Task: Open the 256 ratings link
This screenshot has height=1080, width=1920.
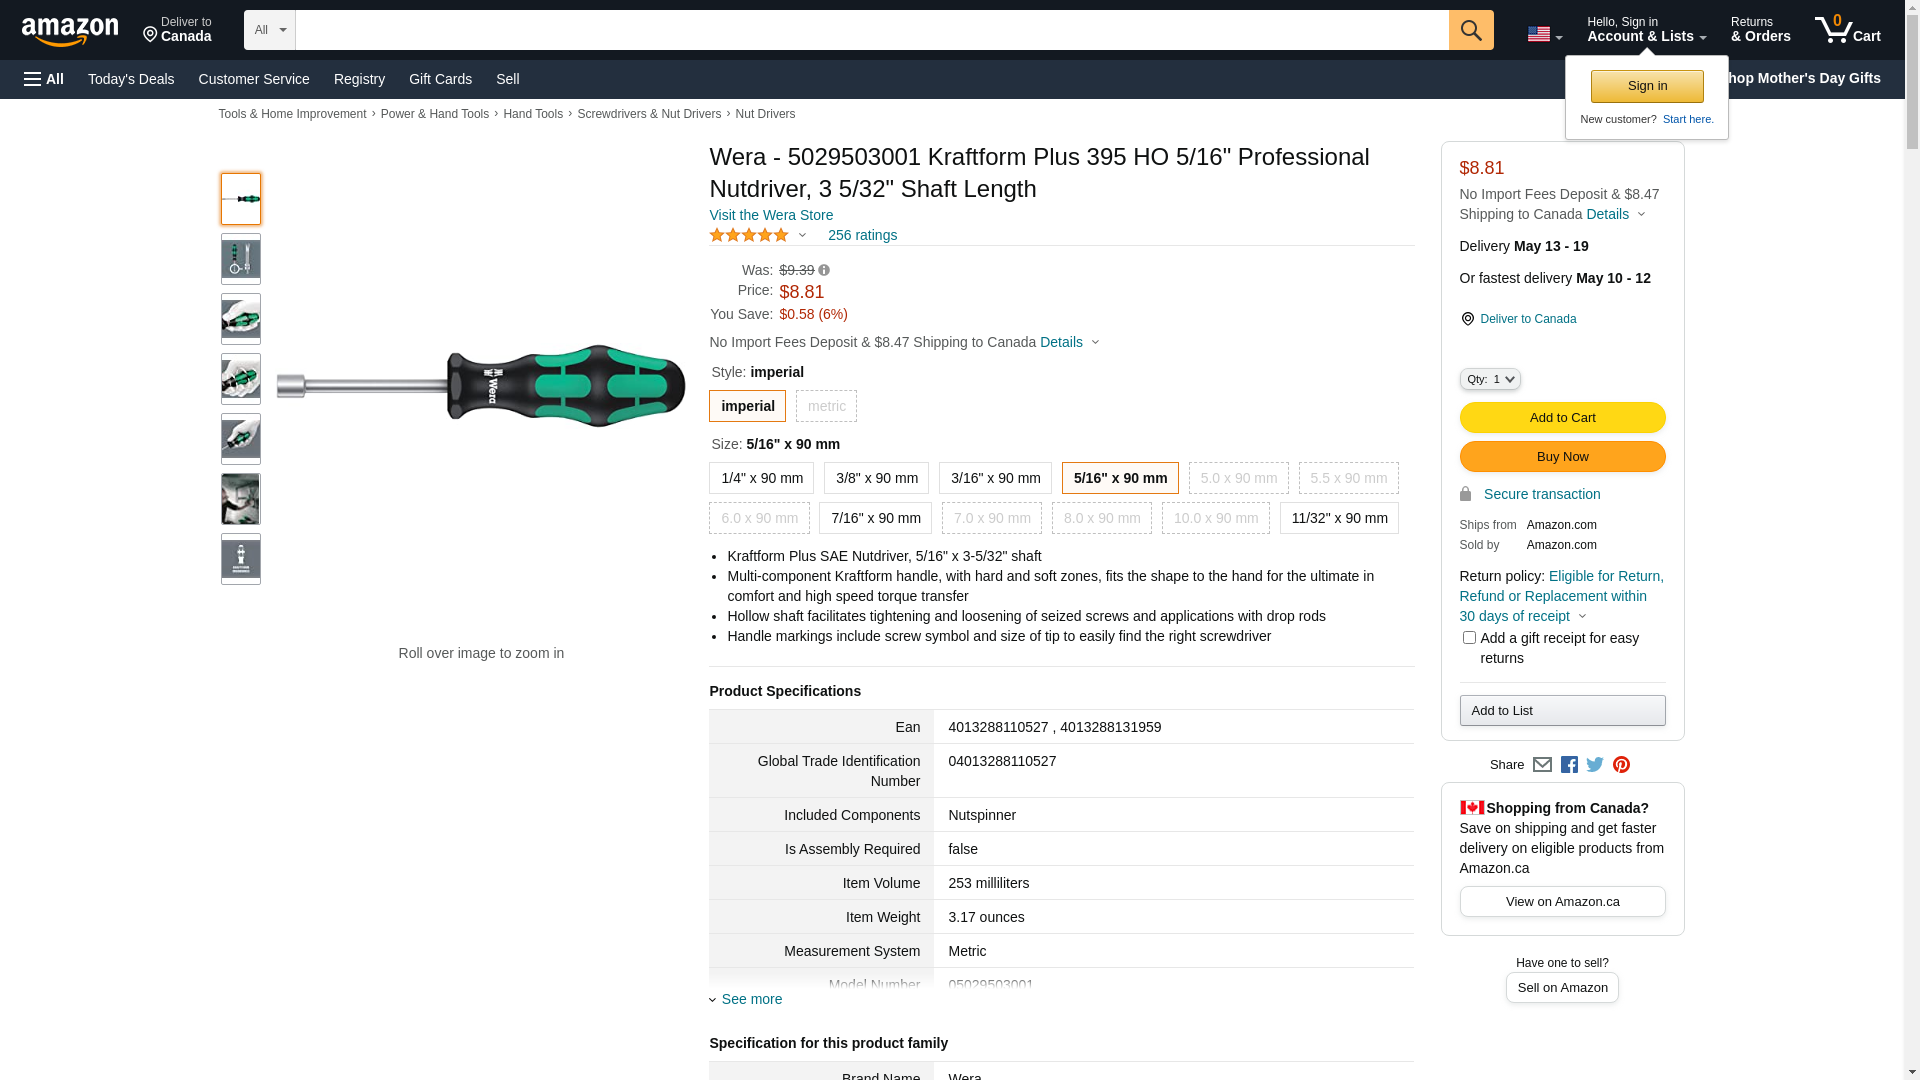Action: tap(862, 236)
